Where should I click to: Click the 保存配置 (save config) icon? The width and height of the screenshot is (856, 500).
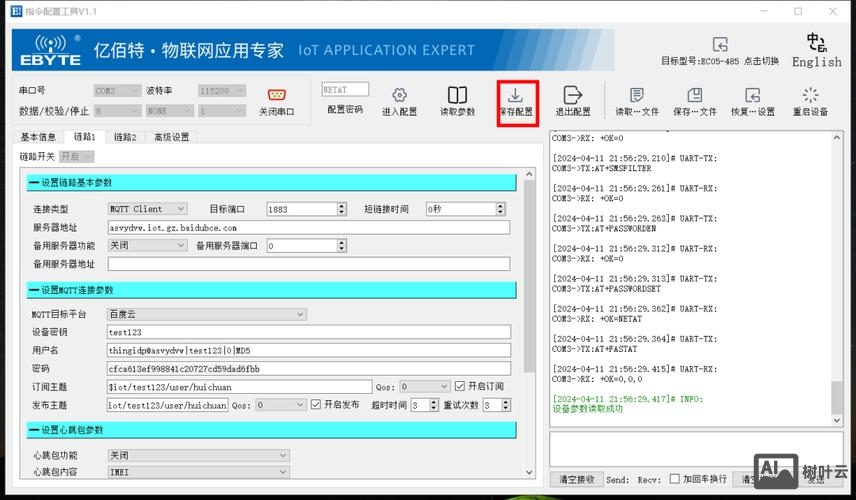click(516, 96)
